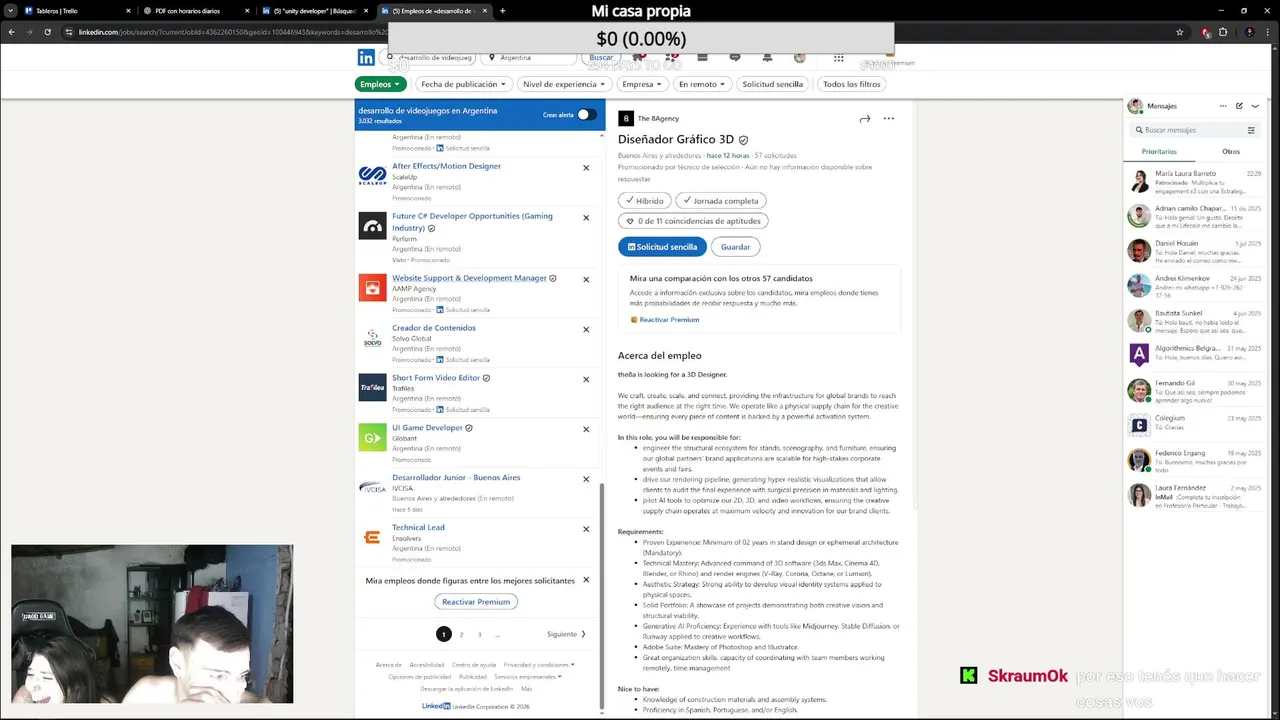Click the Solvo Global logo

(372, 338)
